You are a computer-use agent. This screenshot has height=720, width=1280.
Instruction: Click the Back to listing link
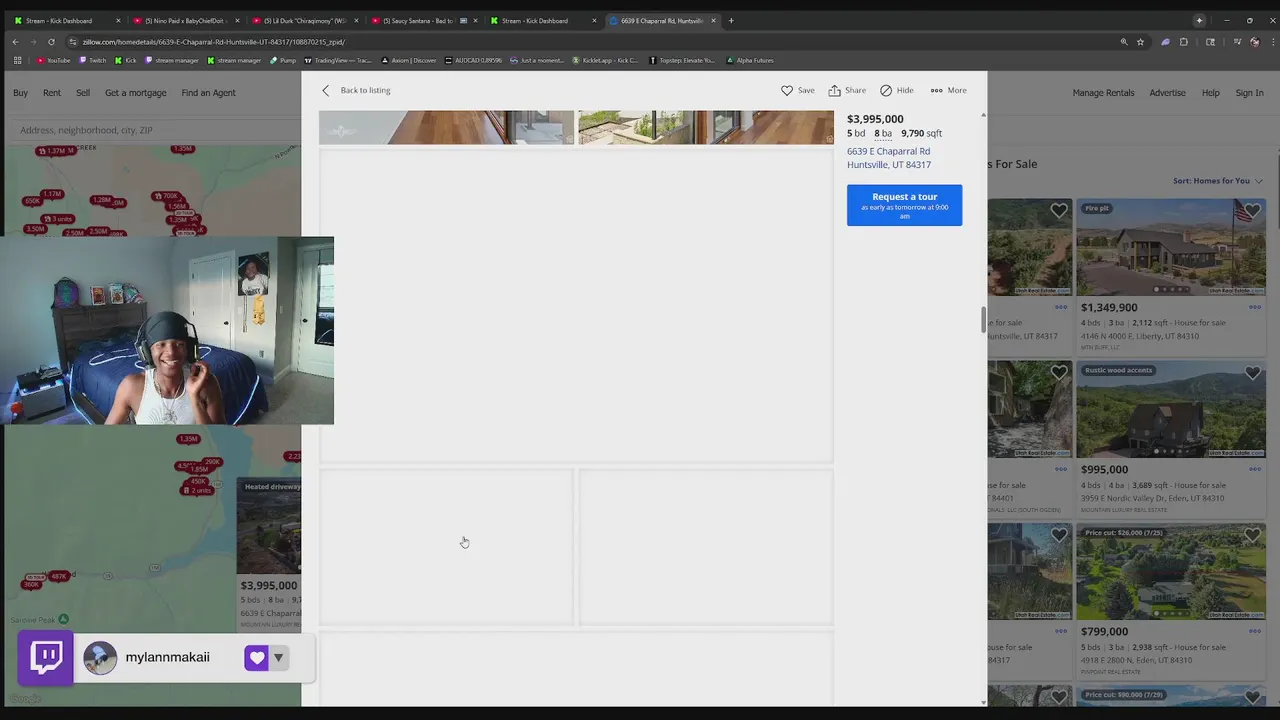(x=365, y=90)
